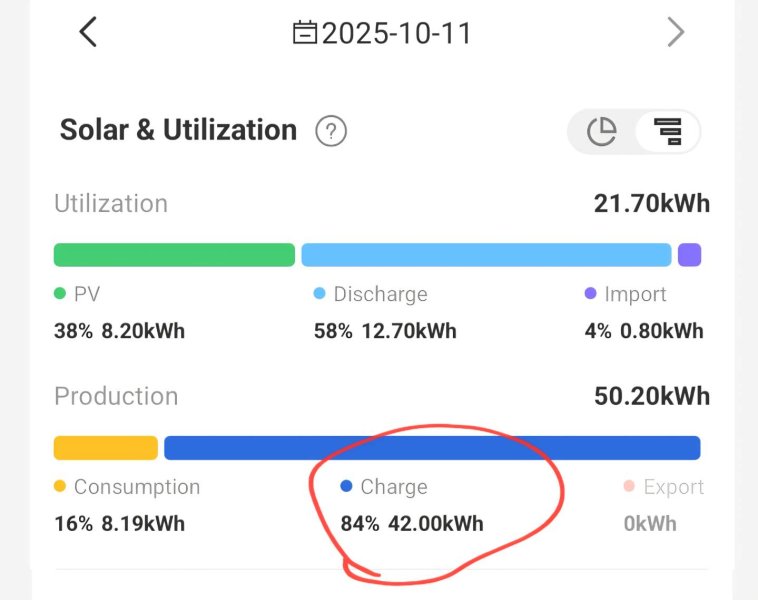Toggle the Discharge legend item
This screenshot has height=600, width=758.
point(370,294)
